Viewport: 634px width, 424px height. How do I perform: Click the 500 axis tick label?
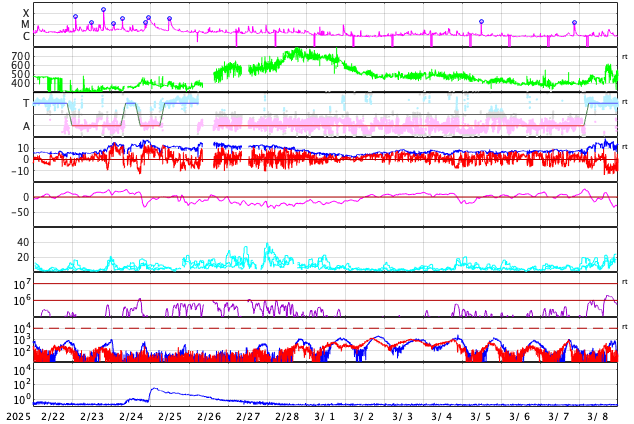click(21, 74)
